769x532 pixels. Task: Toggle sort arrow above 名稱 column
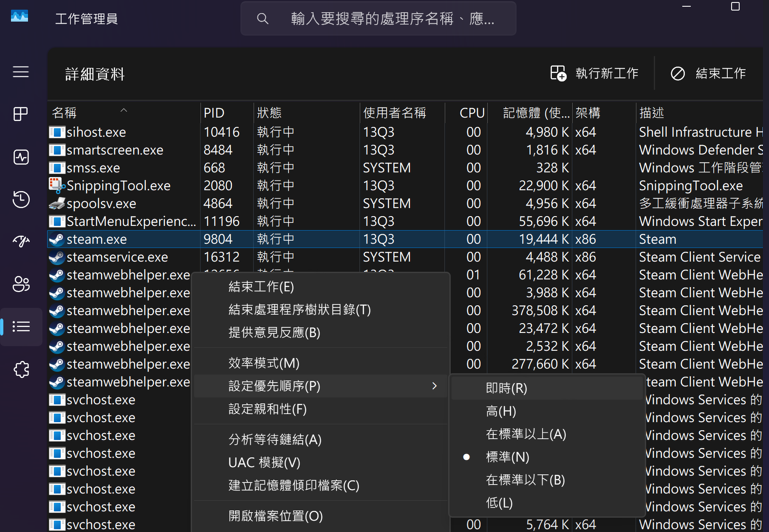tap(124, 109)
